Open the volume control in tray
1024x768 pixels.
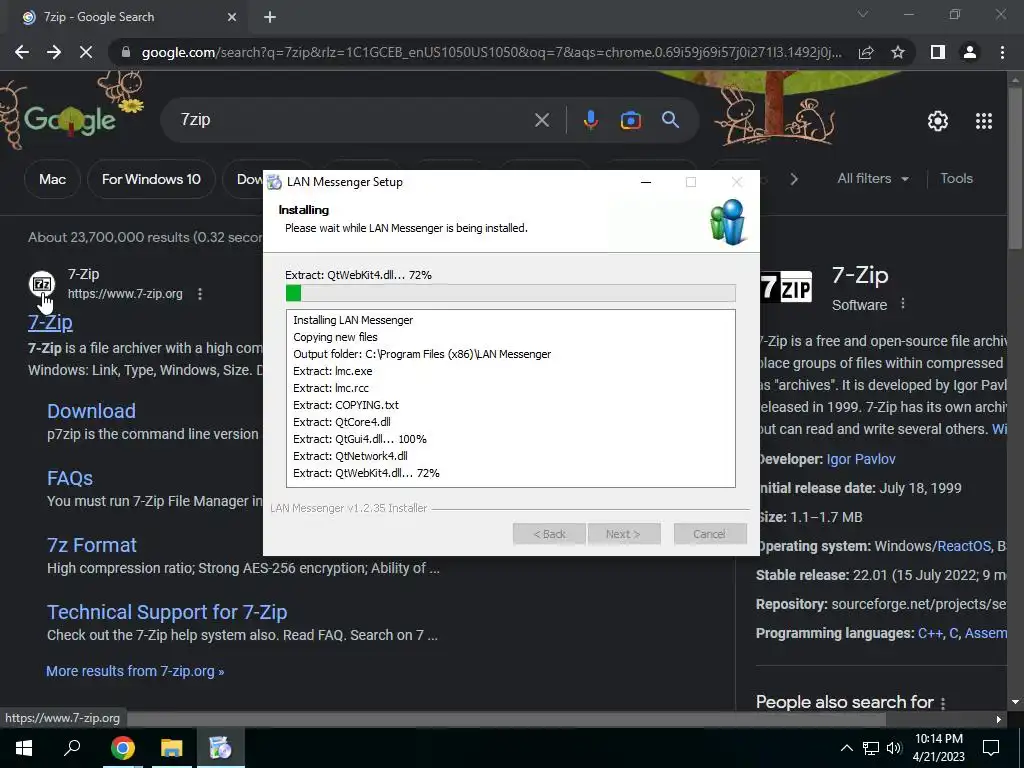pos(894,748)
